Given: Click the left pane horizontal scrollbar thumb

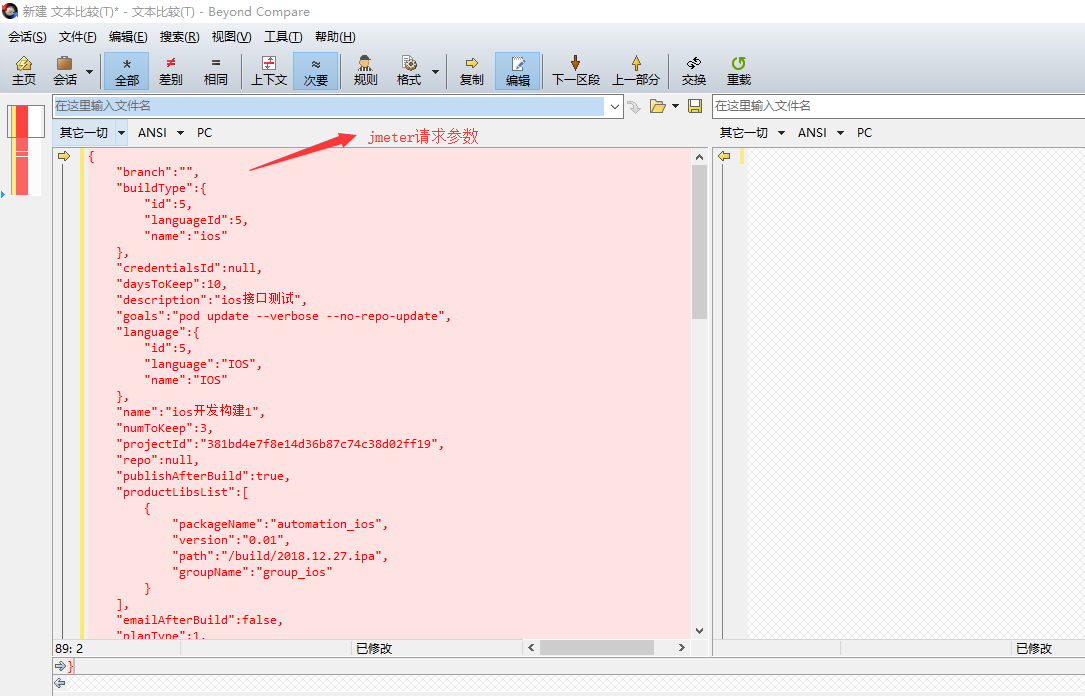Looking at the screenshot, I should pos(597,648).
